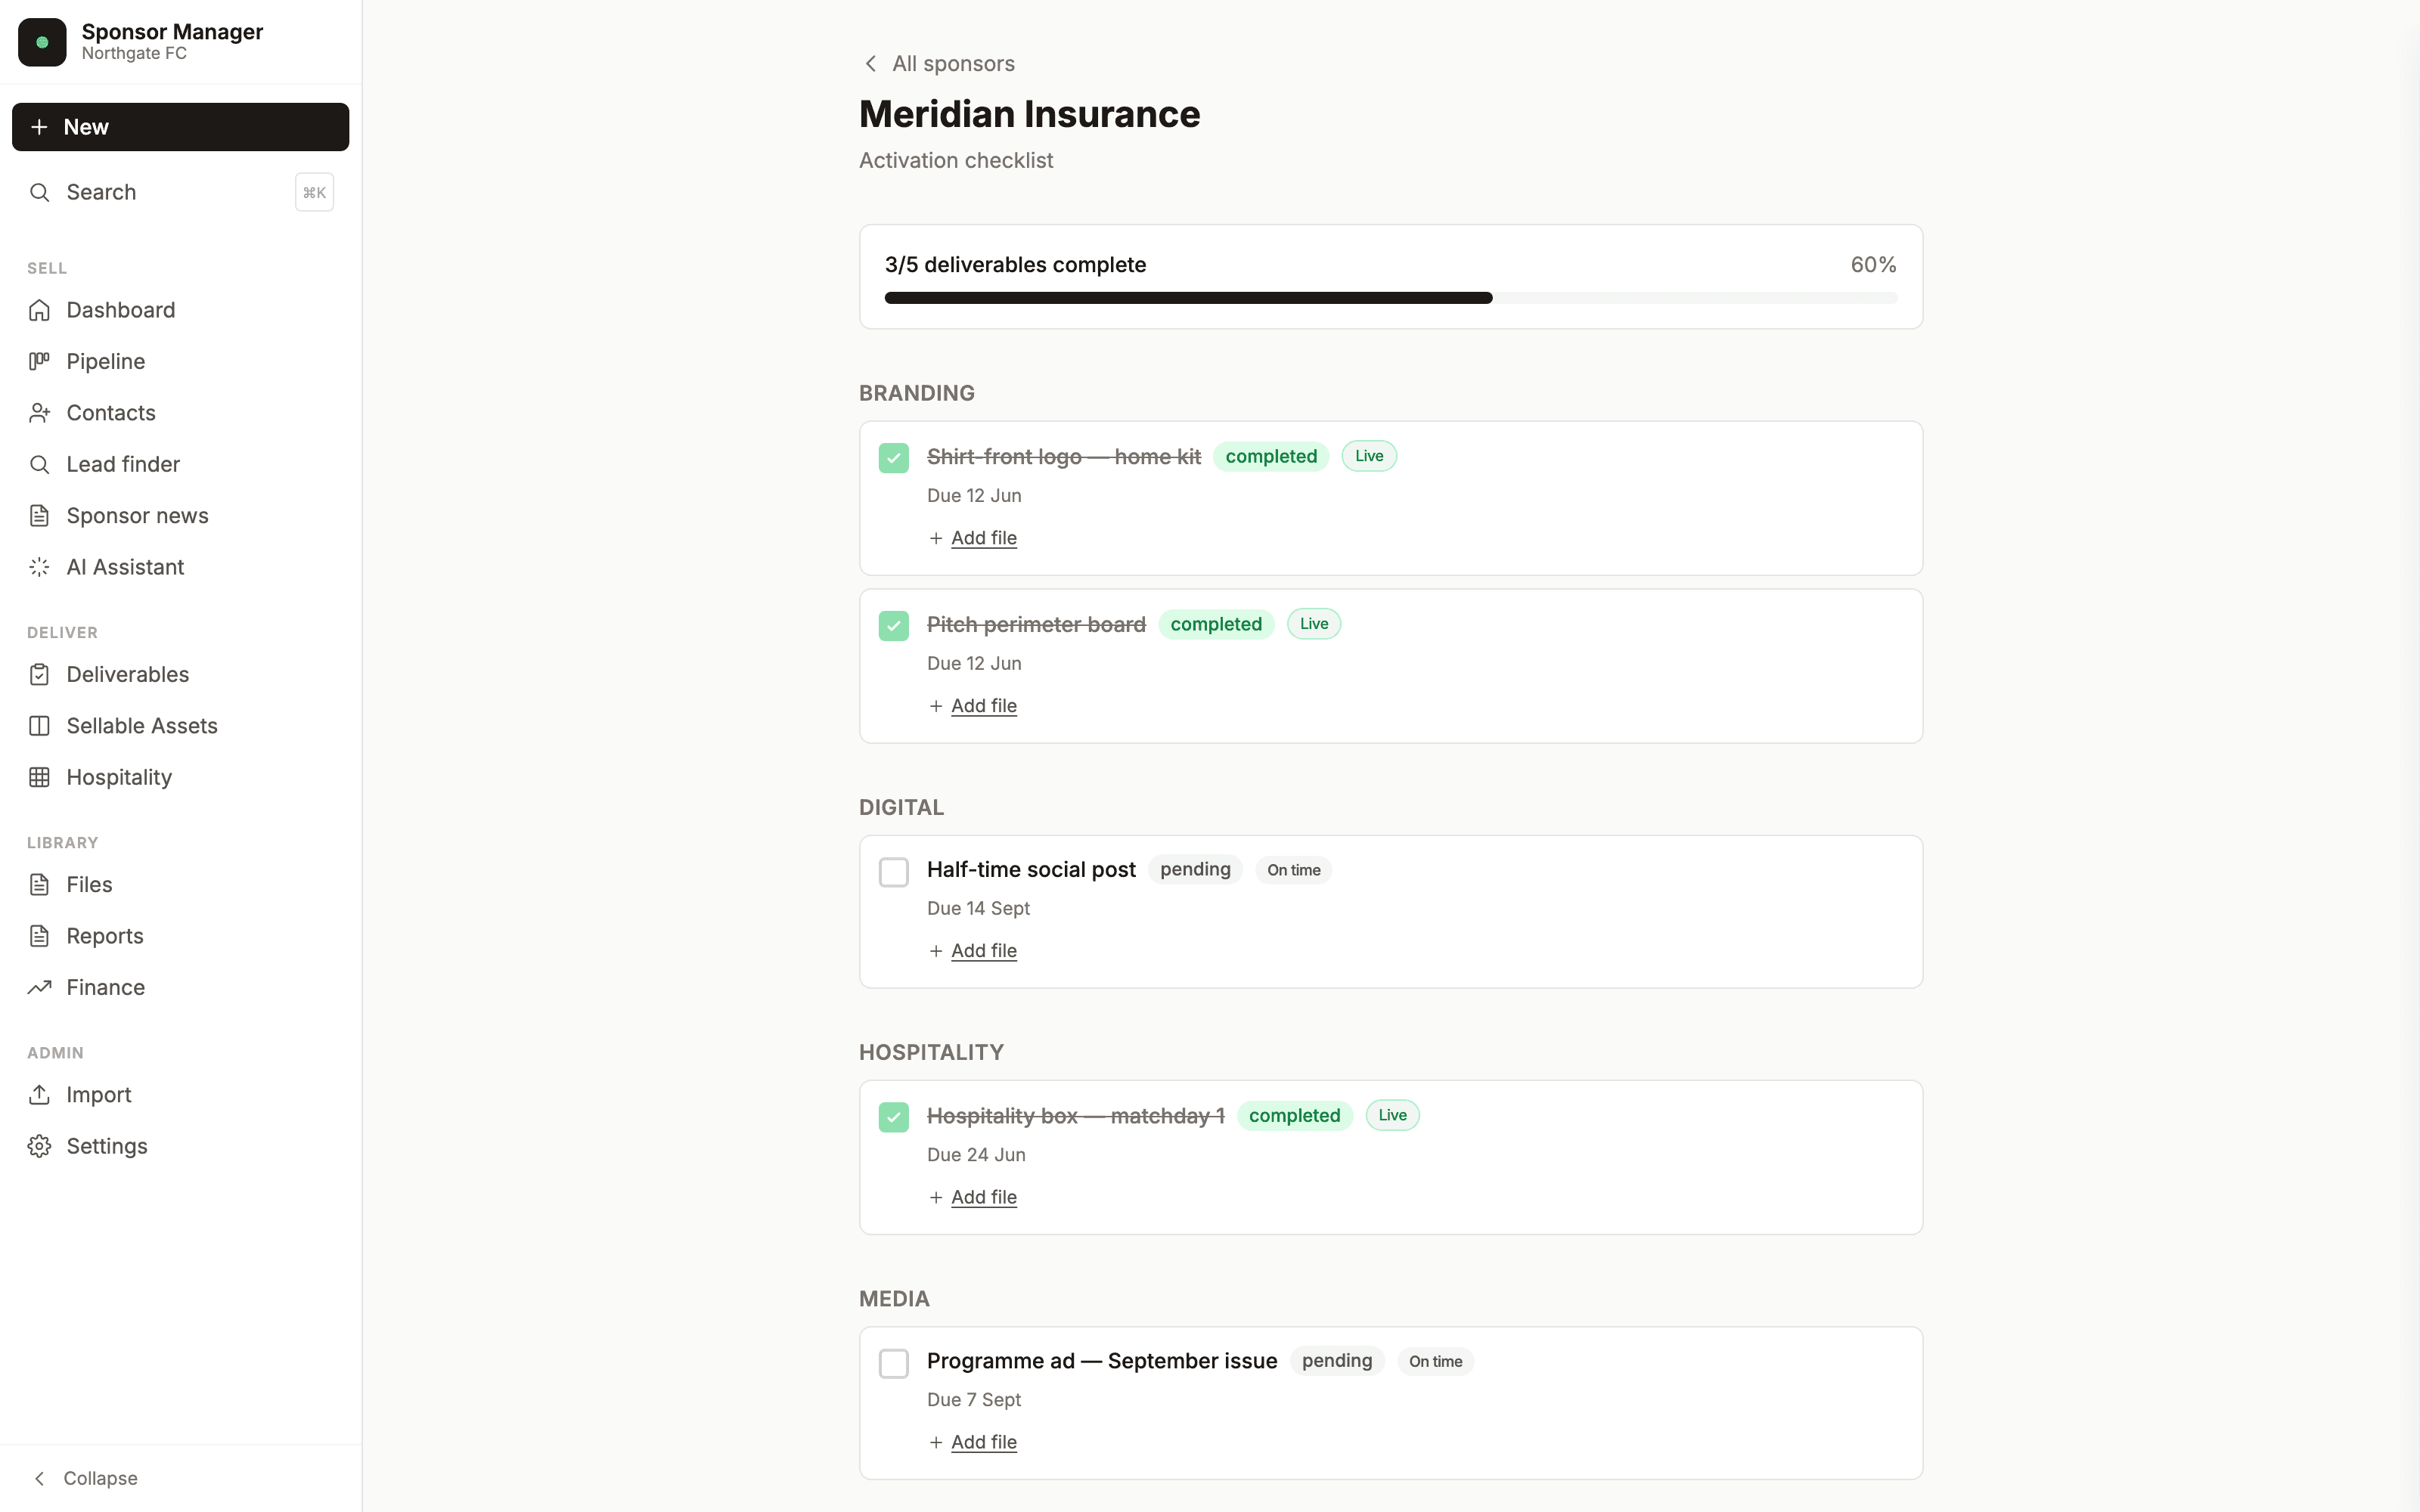The image size is (2420, 1512).
Task: Click the ⌘K shortcut badge
Action: [x=314, y=192]
